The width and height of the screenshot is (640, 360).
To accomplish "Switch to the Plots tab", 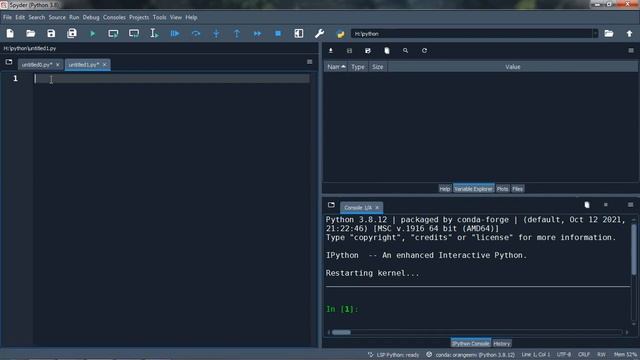I will 502,189.
